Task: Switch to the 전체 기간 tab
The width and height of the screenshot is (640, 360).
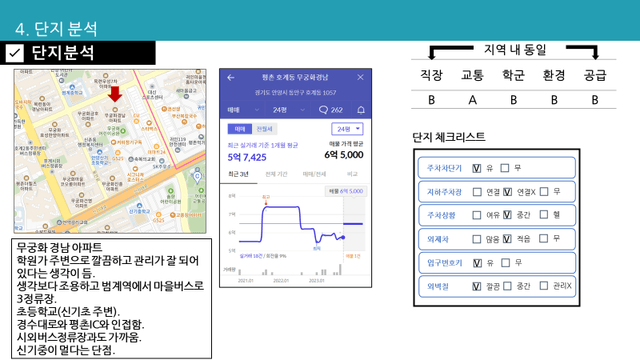Action: click(x=276, y=174)
